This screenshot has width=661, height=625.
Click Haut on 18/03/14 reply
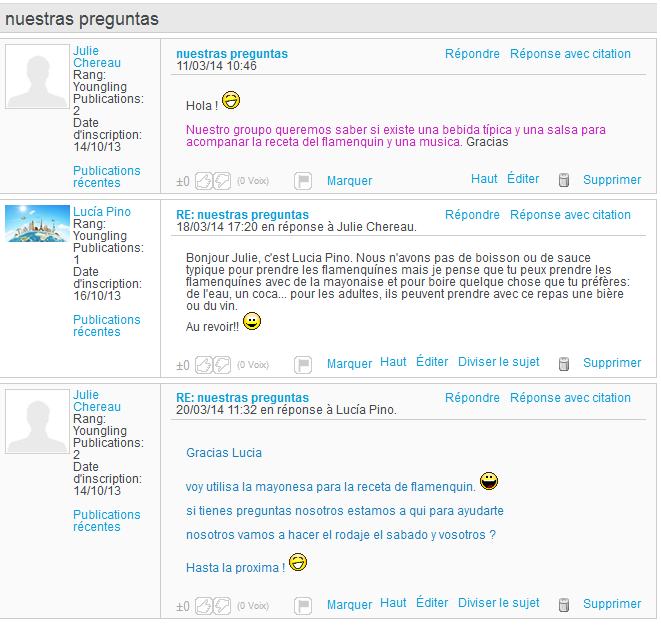point(393,362)
